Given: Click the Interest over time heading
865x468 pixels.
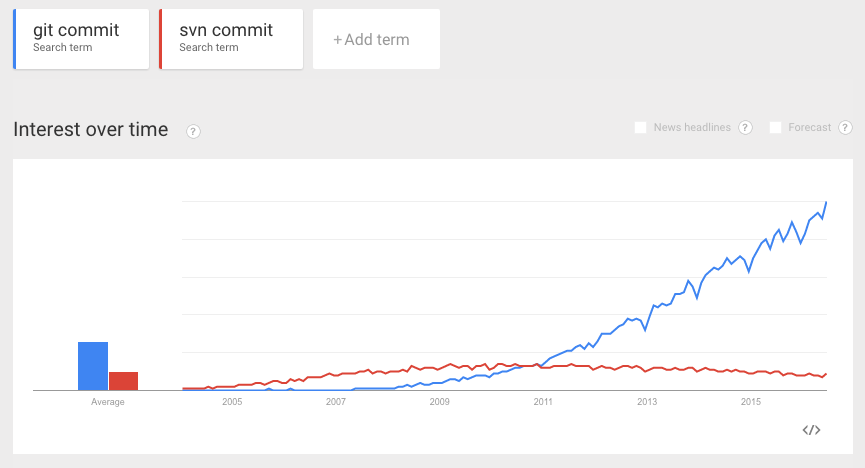Looking at the screenshot, I should 91,130.
